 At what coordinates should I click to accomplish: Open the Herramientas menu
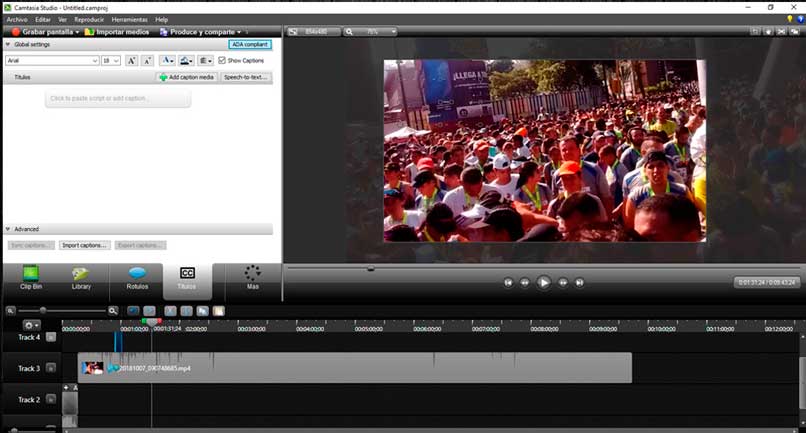(x=130, y=20)
